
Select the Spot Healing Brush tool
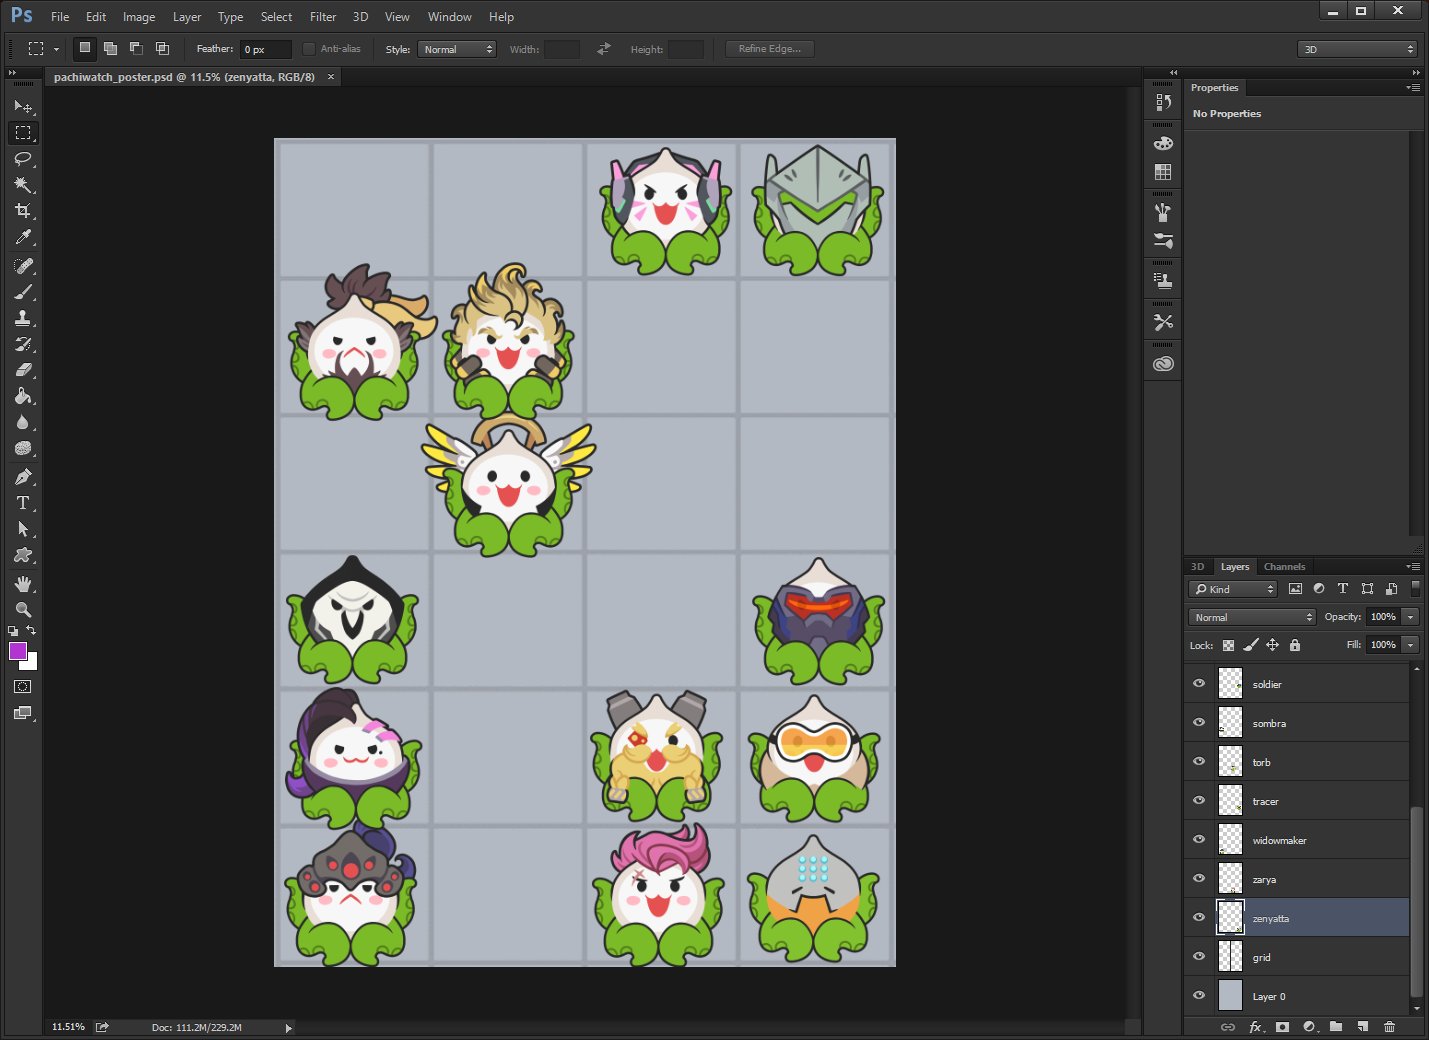[23, 266]
